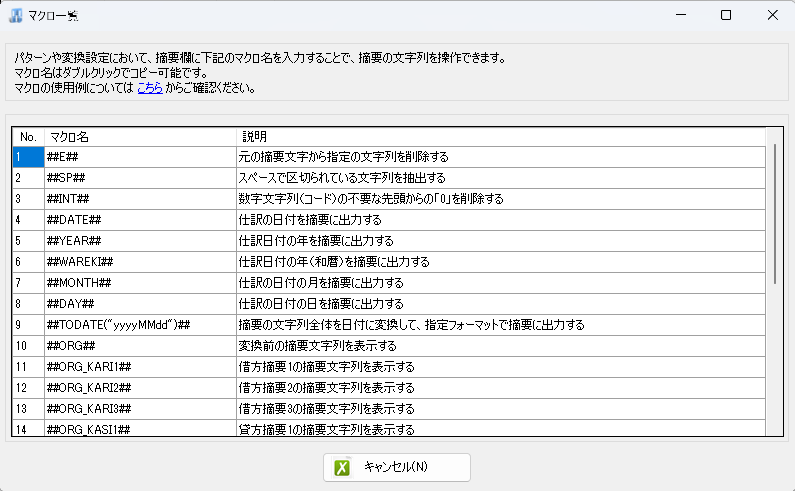Click the macro window app icon in title bar
This screenshot has width=795, height=491.
[16, 15]
